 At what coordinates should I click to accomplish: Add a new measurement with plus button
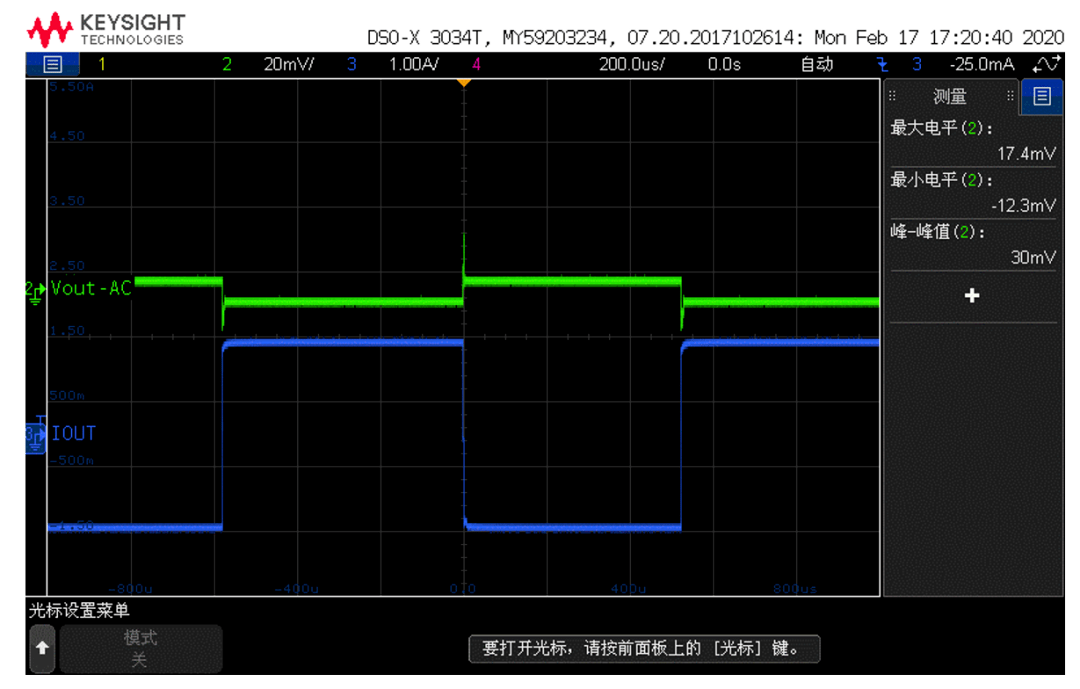972,296
